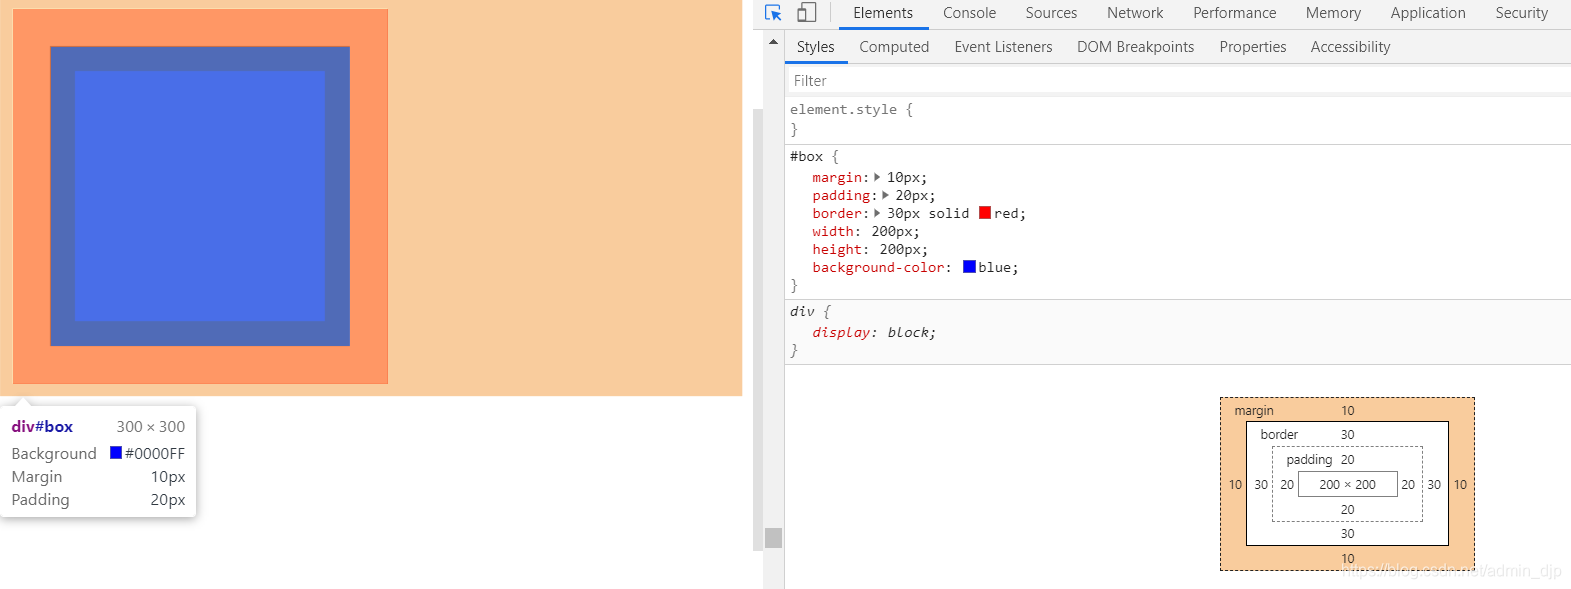The image size is (1571, 589).
Task: Edit the right margin value in box model
Action: pyautogui.click(x=1460, y=485)
